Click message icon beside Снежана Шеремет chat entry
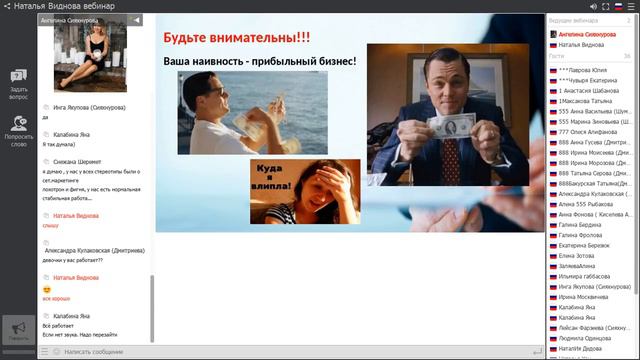Viewport: 640px width, 360px height. (46, 162)
